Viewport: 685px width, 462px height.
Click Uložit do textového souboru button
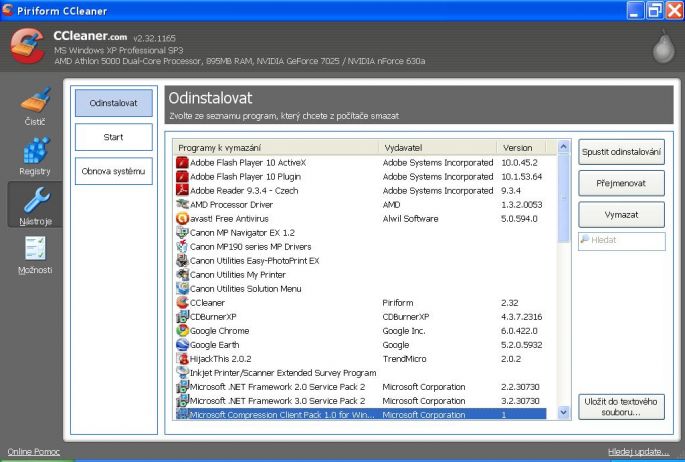[621, 407]
